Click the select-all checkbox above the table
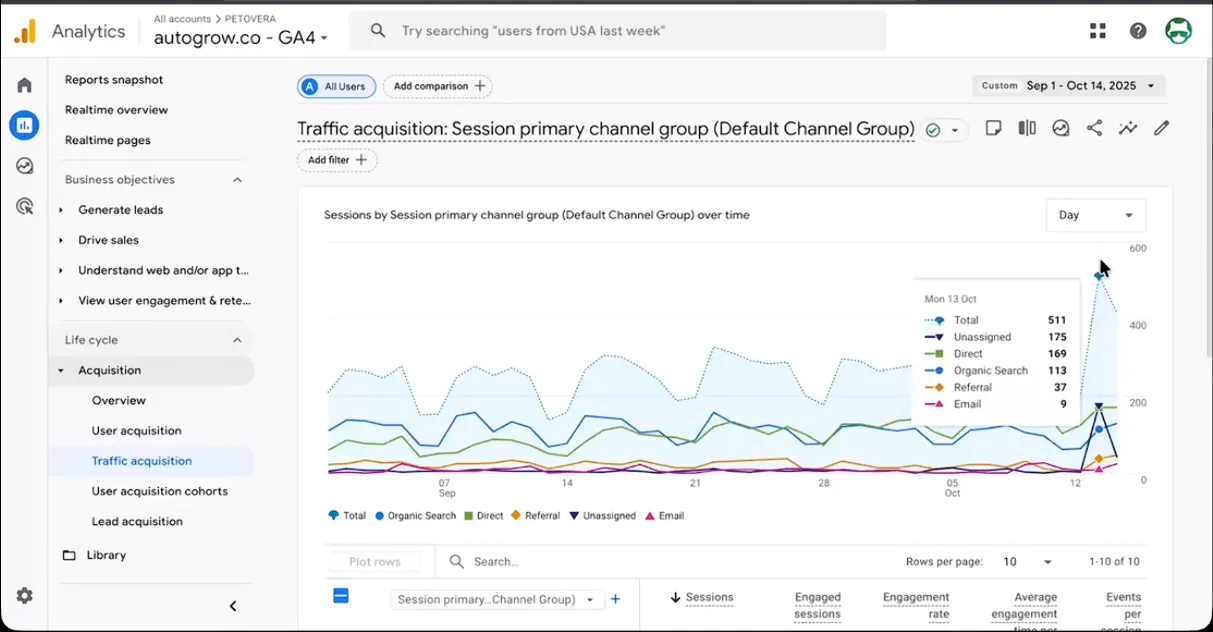 (341, 595)
